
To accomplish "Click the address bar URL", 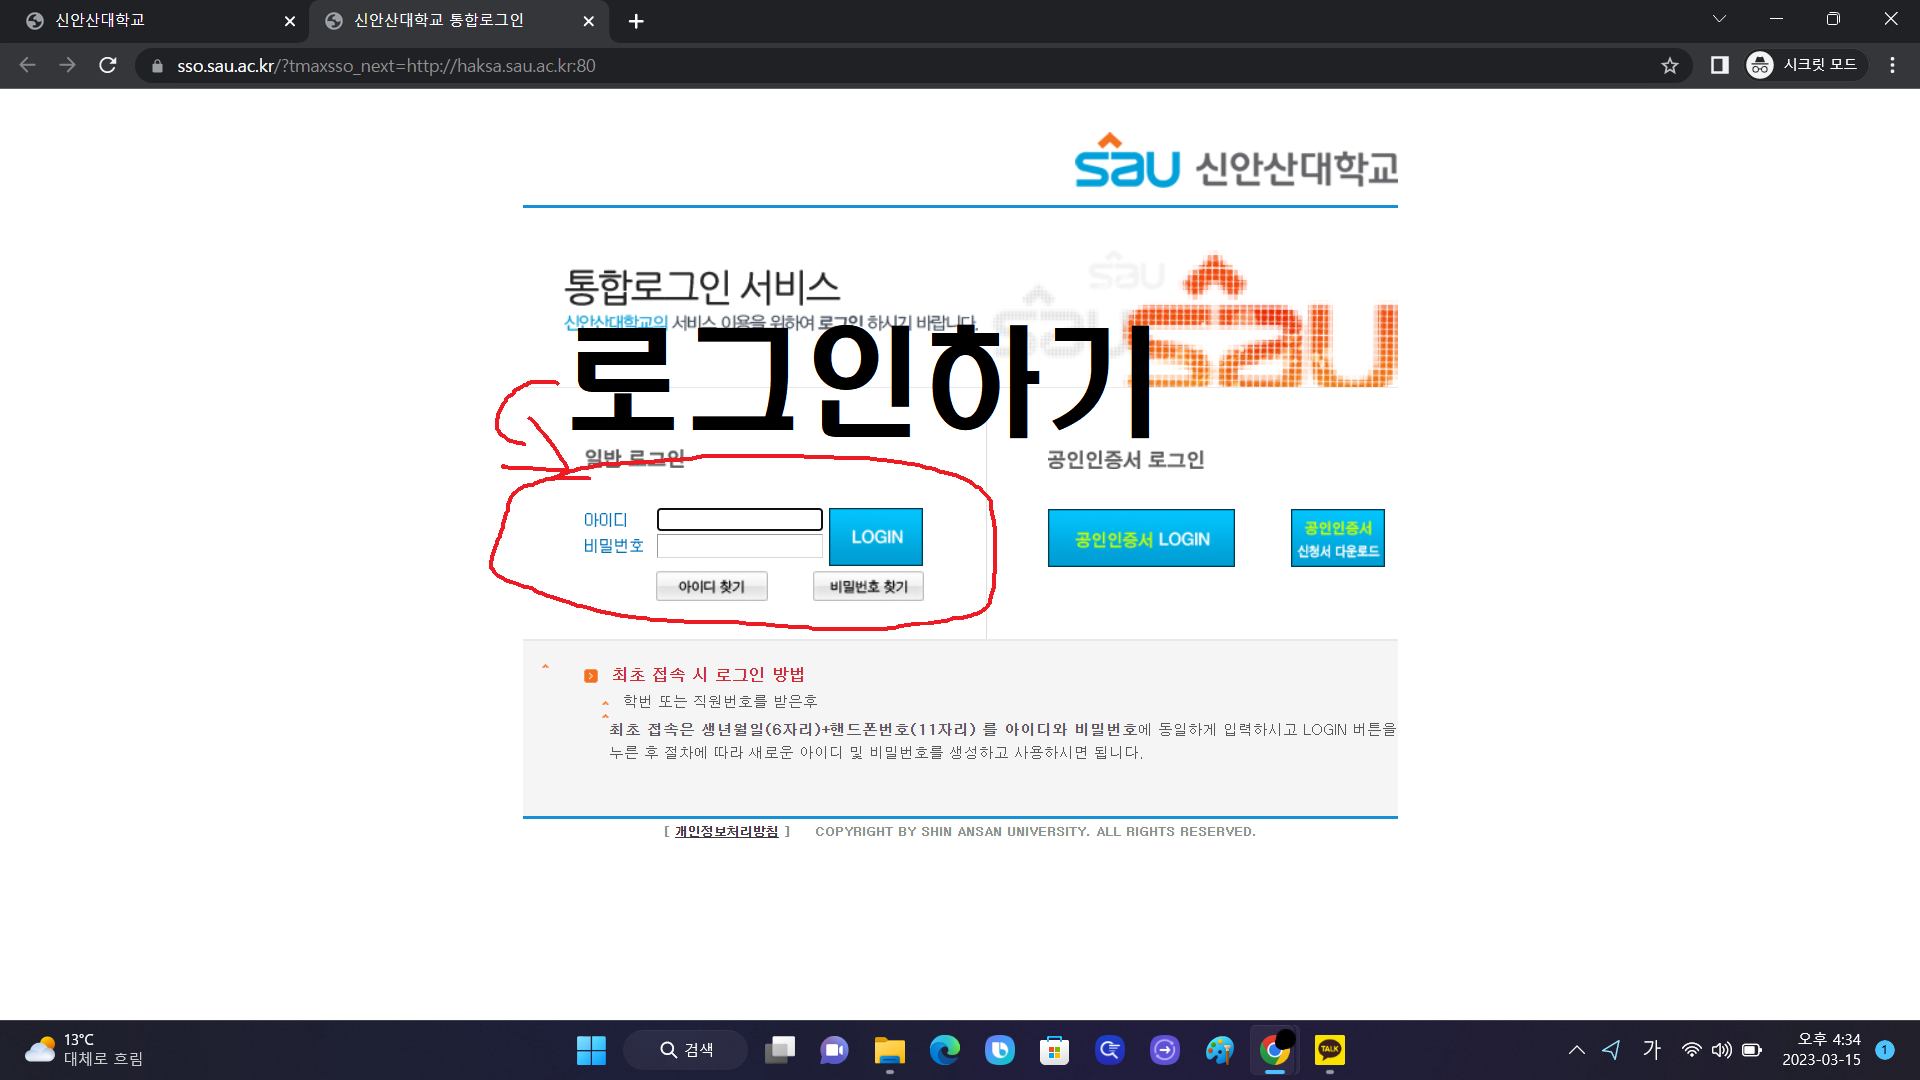I will (x=386, y=66).
